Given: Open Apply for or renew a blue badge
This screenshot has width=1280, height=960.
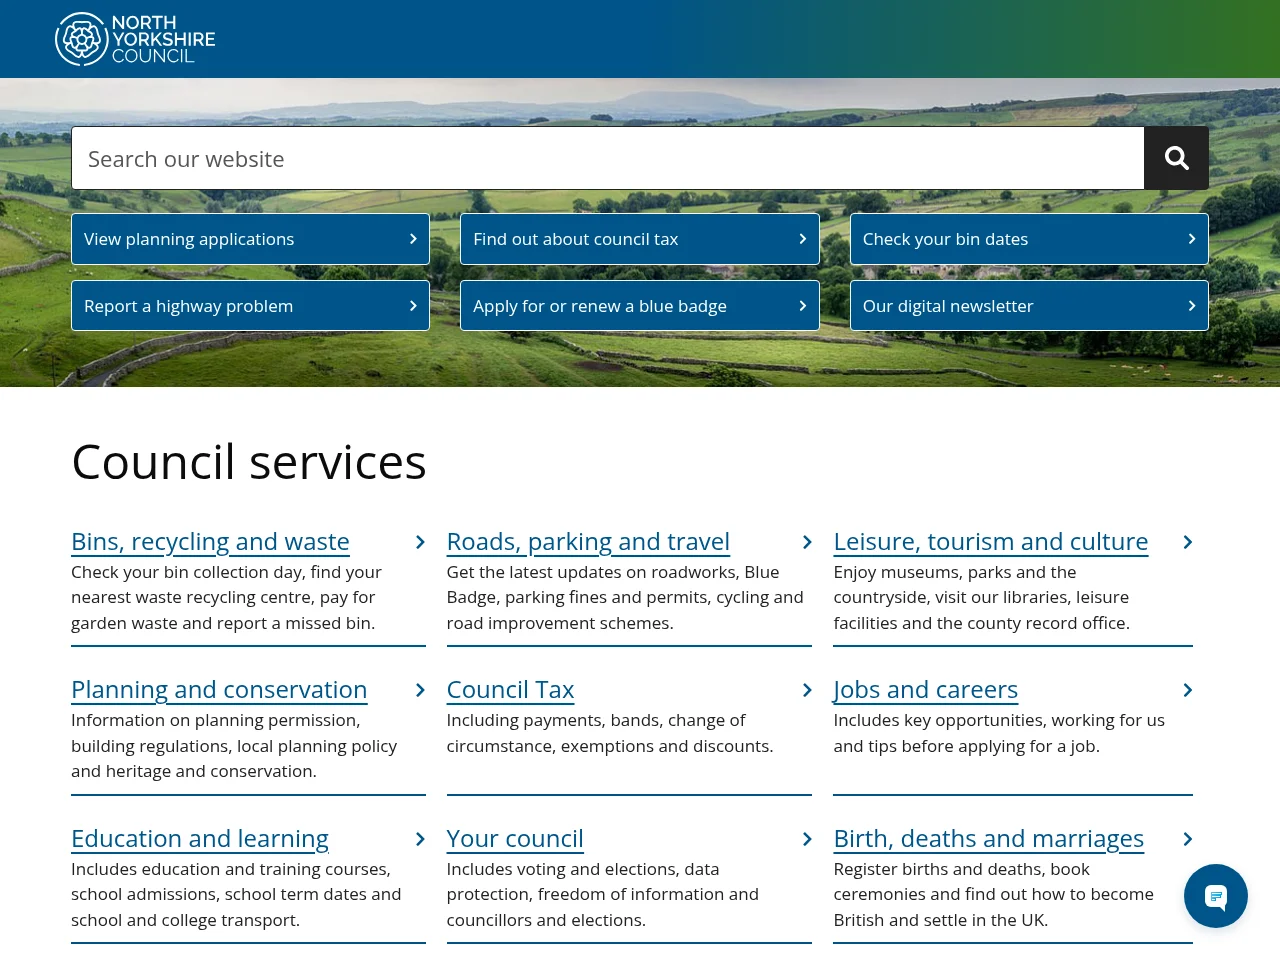Looking at the screenshot, I should 640,306.
